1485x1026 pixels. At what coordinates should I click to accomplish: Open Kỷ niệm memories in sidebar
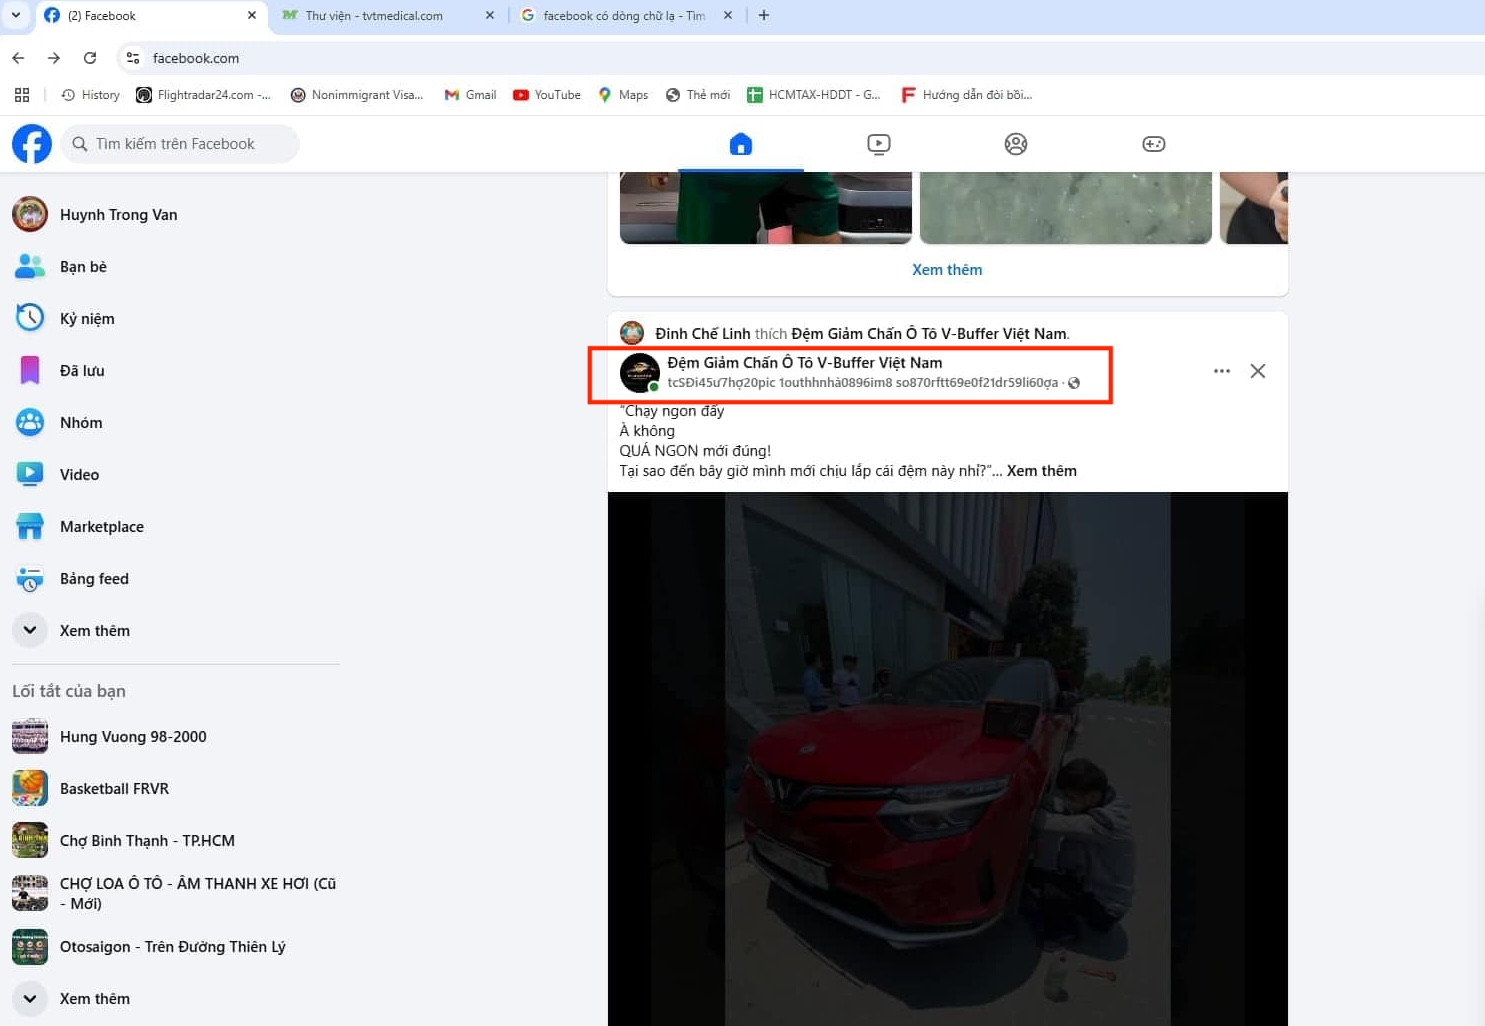tap(87, 319)
